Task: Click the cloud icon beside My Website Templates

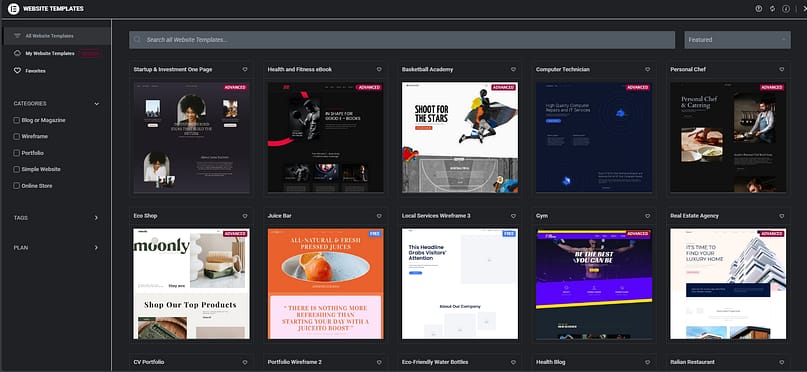Action: click(17, 54)
